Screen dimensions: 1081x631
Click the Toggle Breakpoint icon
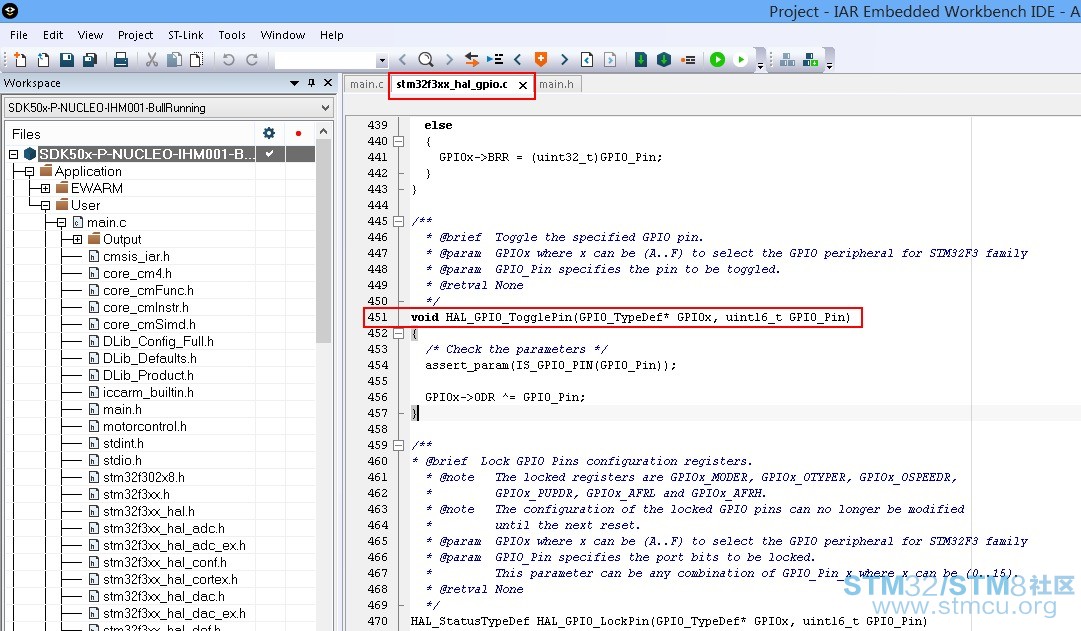coord(688,60)
